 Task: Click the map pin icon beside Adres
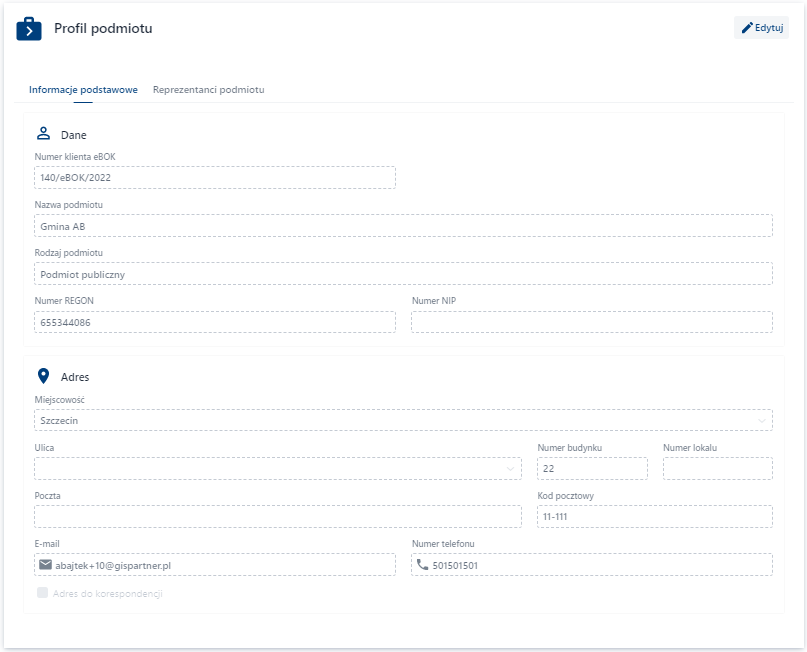(x=43, y=376)
